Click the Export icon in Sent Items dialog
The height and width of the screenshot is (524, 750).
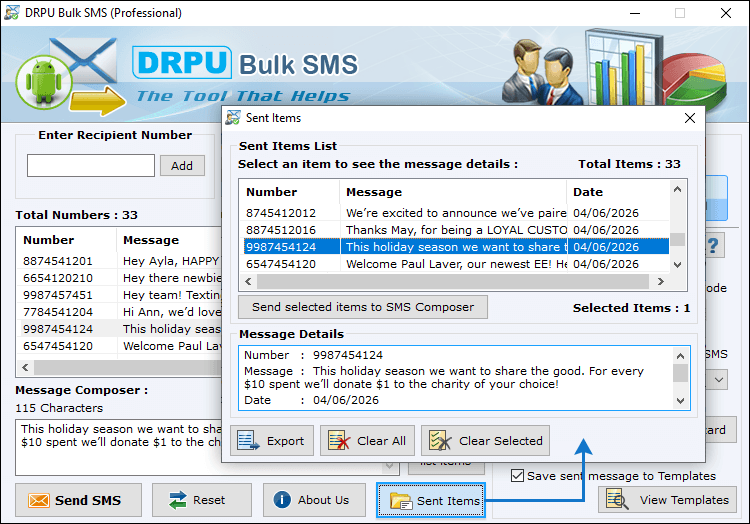pyautogui.click(x=248, y=440)
